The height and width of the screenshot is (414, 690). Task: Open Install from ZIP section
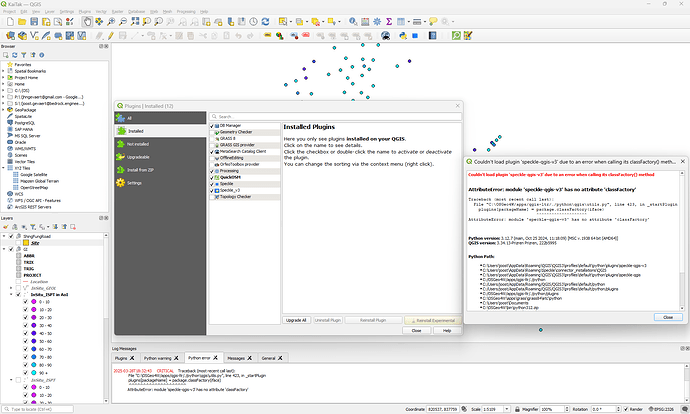coord(160,170)
